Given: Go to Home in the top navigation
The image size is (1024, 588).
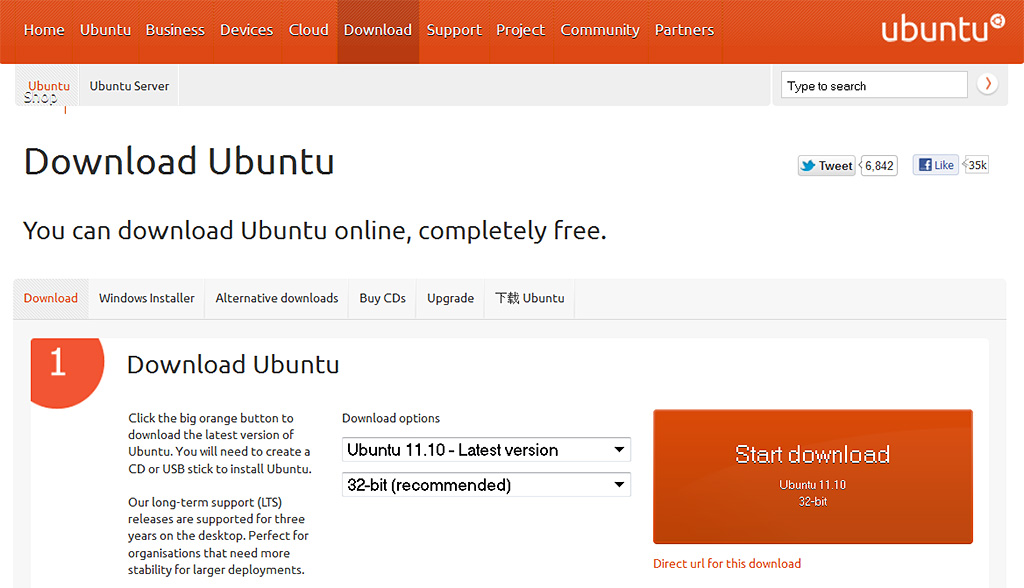Looking at the screenshot, I should 44,30.
